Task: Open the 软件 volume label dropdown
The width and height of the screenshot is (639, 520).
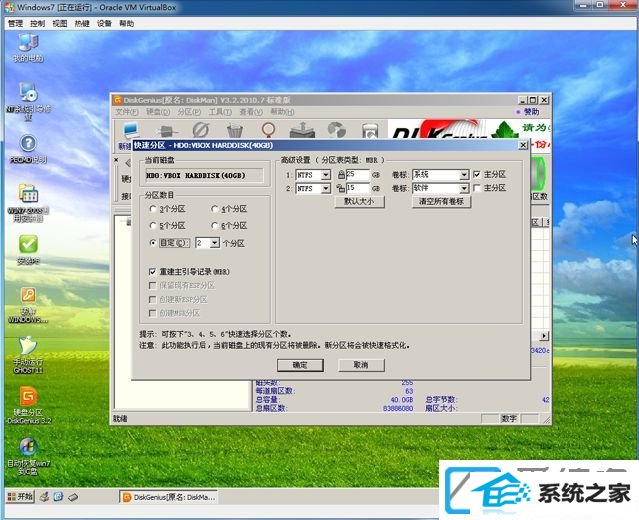Action: click(464, 189)
